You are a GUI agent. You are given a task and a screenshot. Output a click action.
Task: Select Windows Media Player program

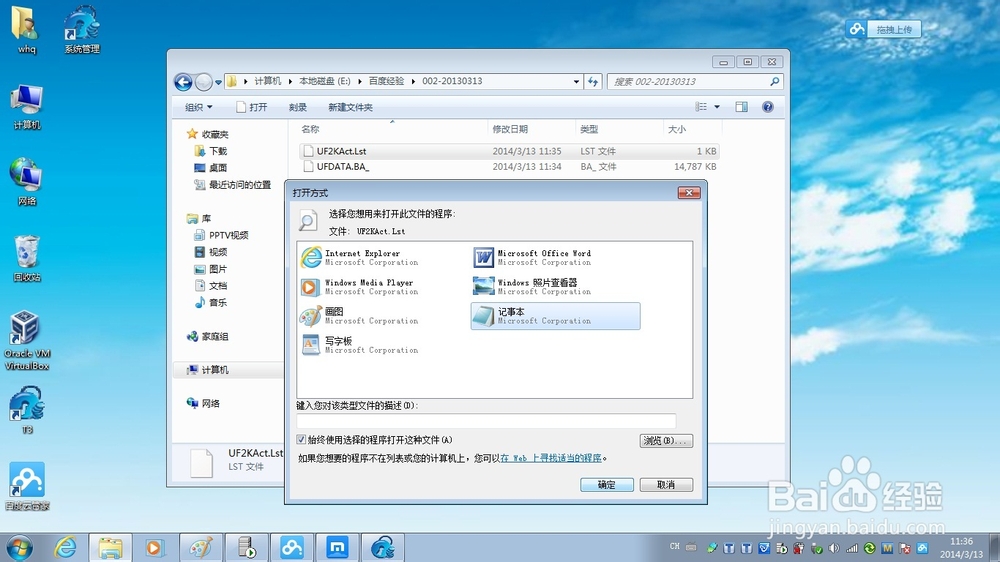click(360, 286)
